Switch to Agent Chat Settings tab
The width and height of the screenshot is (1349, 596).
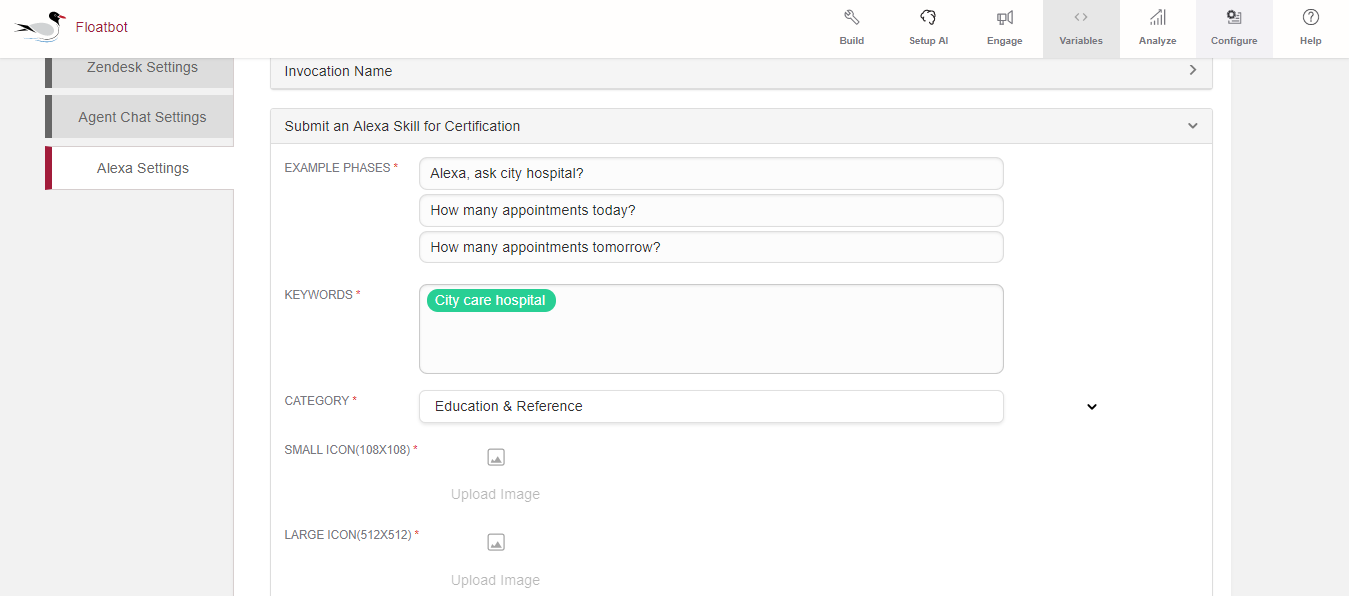[x=142, y=117]
